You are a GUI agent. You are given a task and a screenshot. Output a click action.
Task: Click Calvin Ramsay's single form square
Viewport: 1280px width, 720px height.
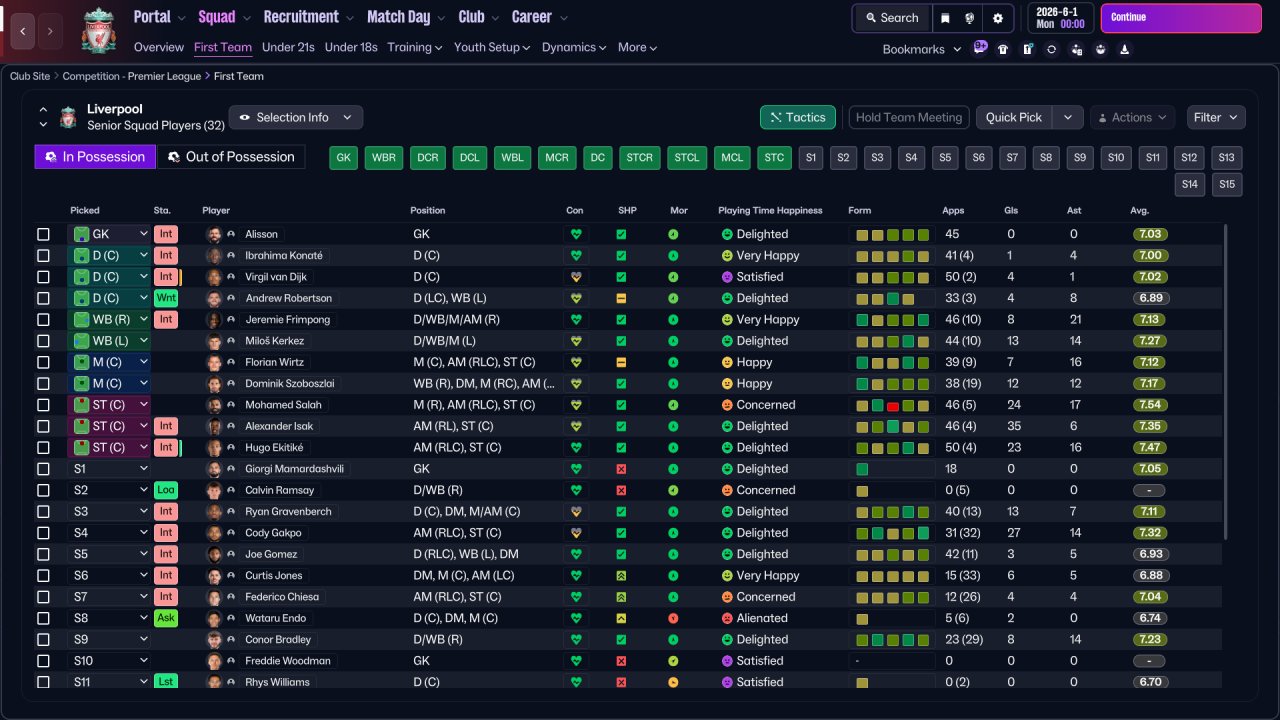(862, 490)
